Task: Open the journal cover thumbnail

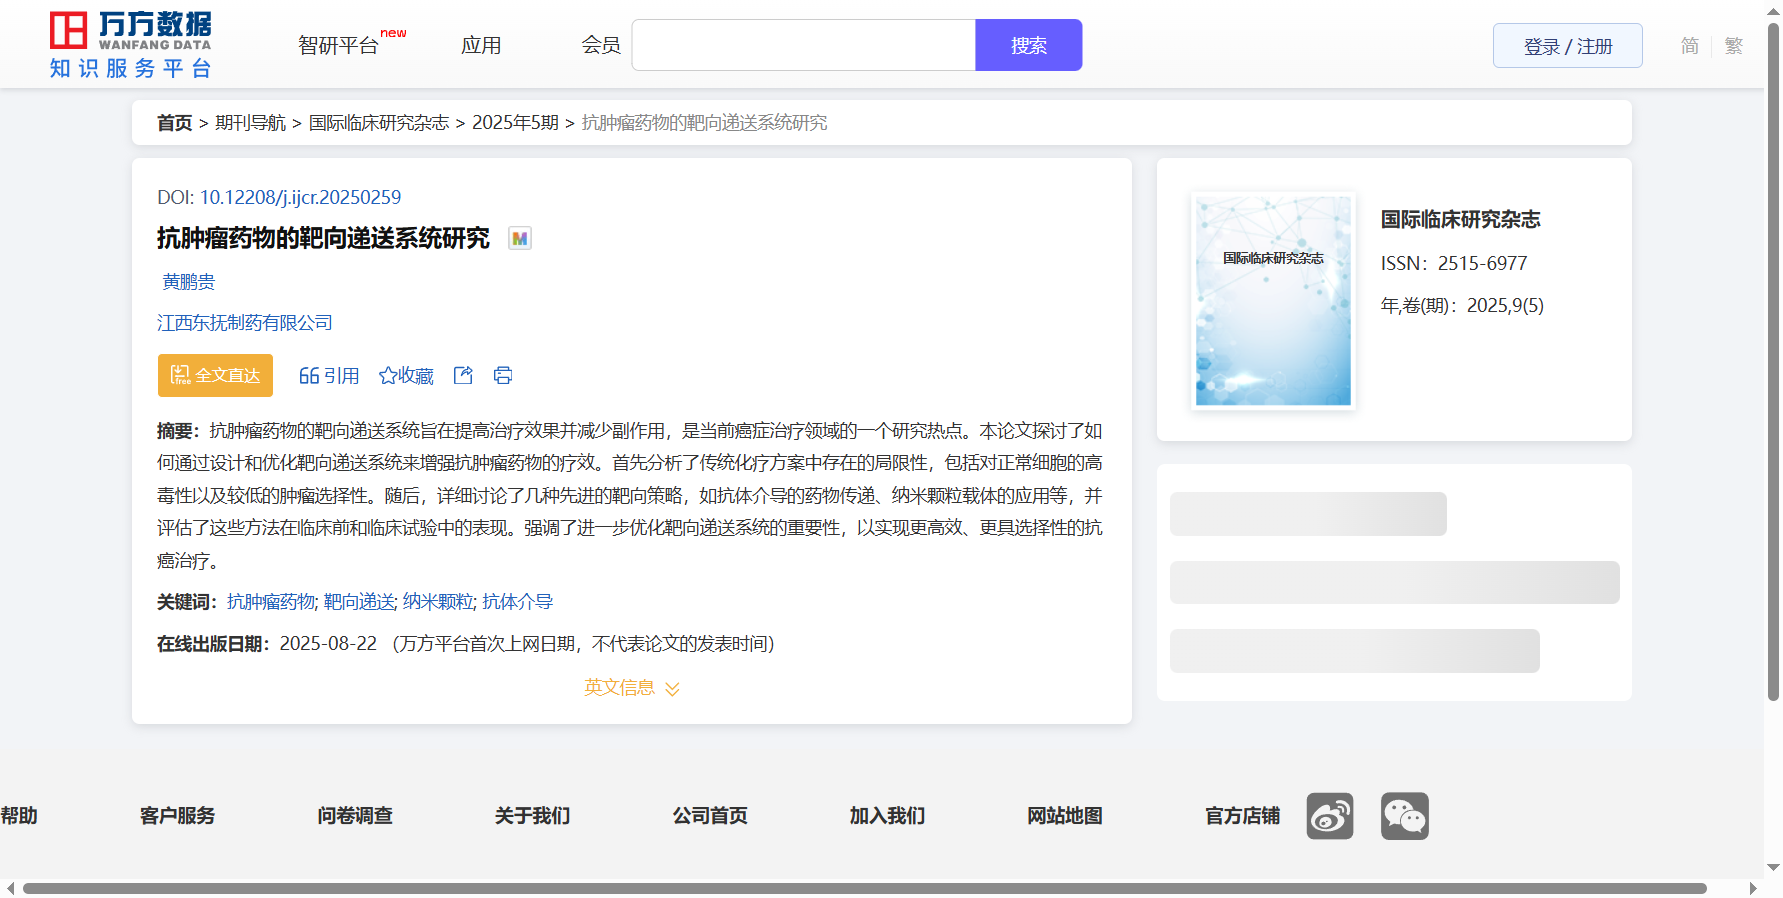Action: coord(1273,300)
